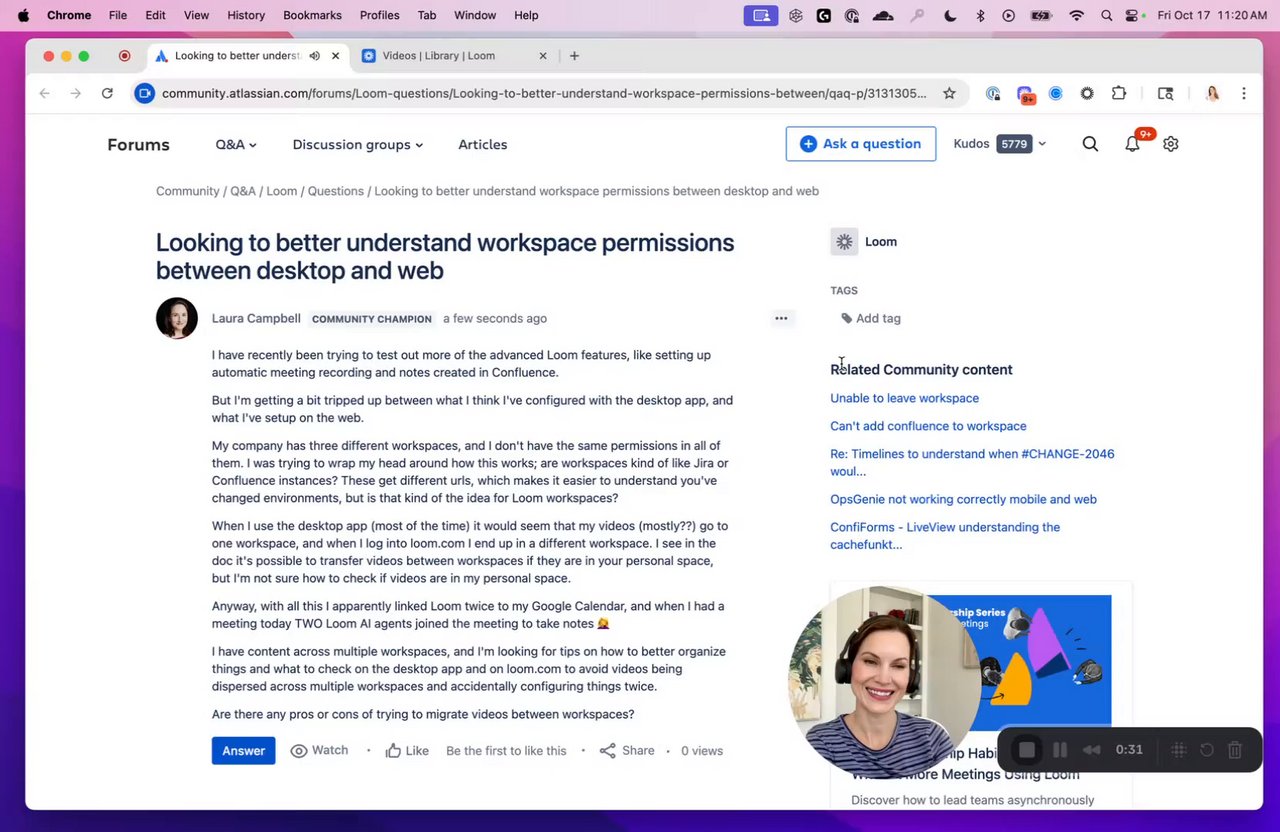Go back in browser history
The width and height of the screenshot is (1280, 832).
44,93
